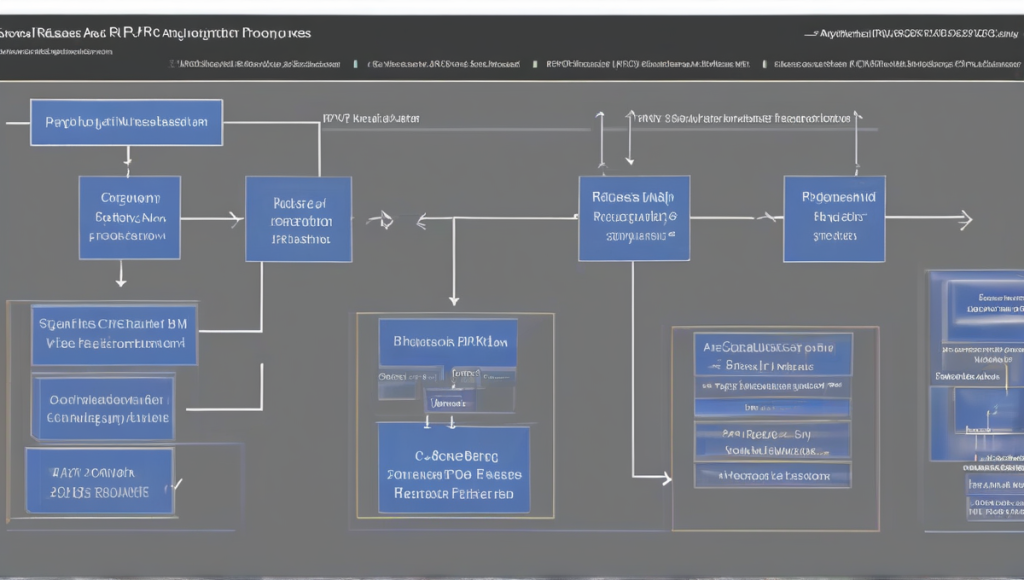
Task: Select the 'Hootoos ta bsoom' list row
Action: (772, 476)
